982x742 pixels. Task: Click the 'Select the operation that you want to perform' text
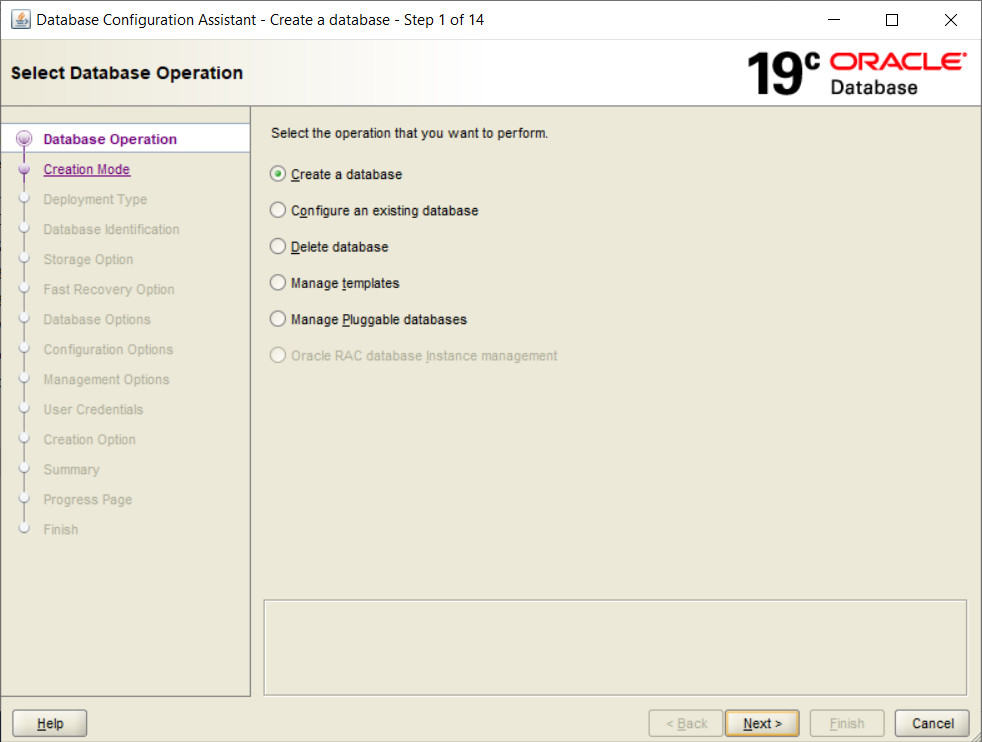tap(410, 133)
